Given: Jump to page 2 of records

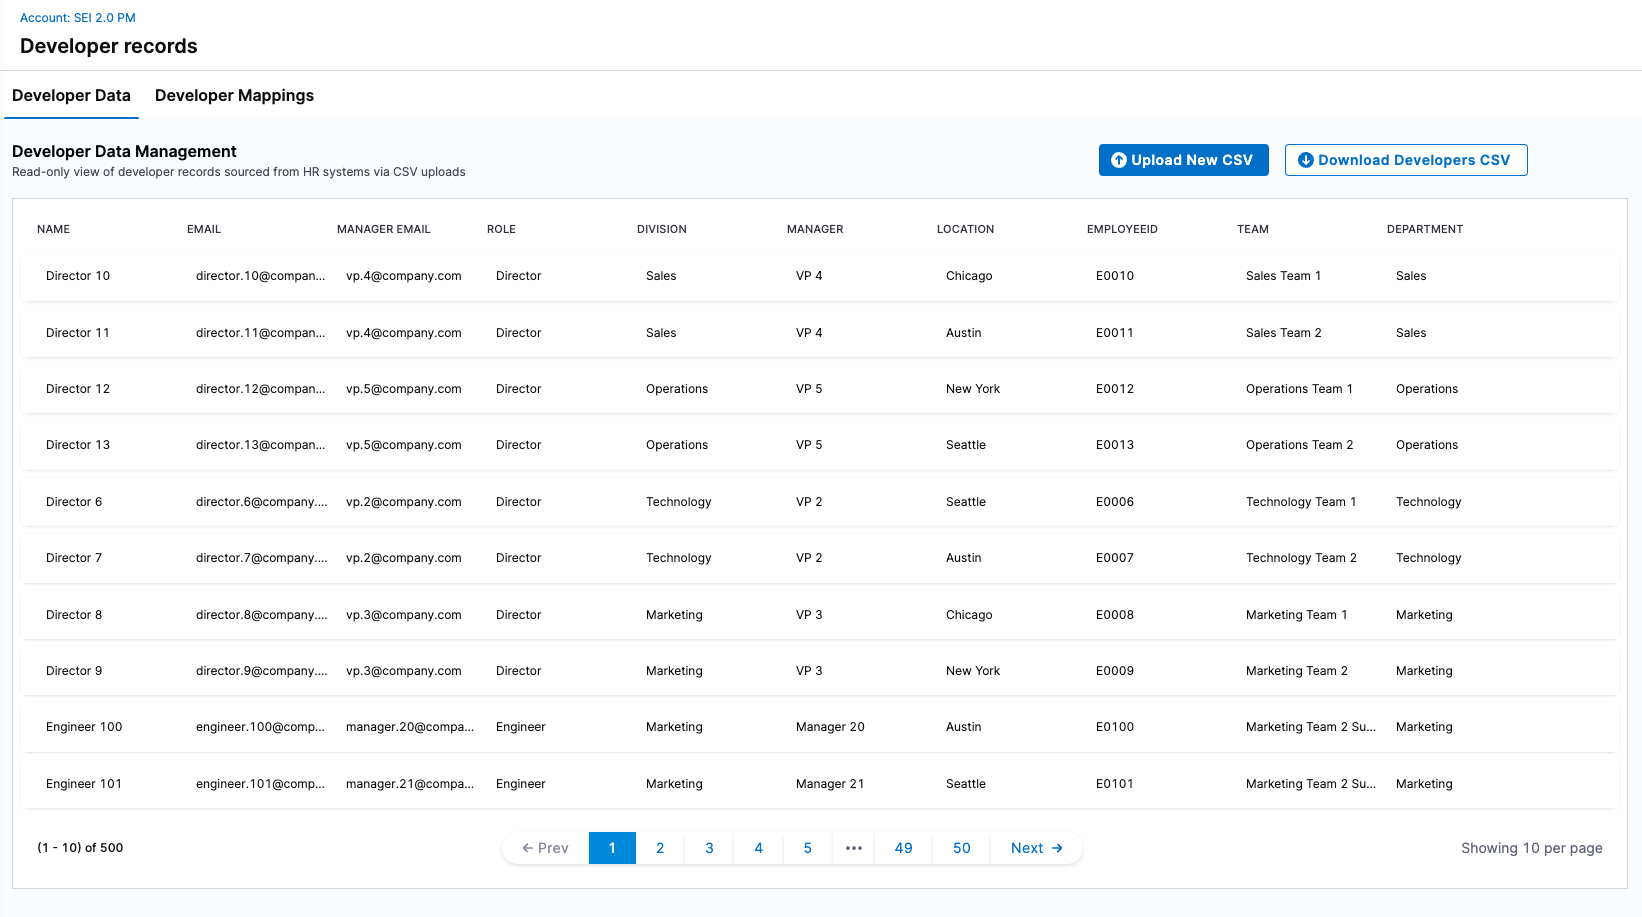Looking at the screenshot, I should click(x=660, y=848).
